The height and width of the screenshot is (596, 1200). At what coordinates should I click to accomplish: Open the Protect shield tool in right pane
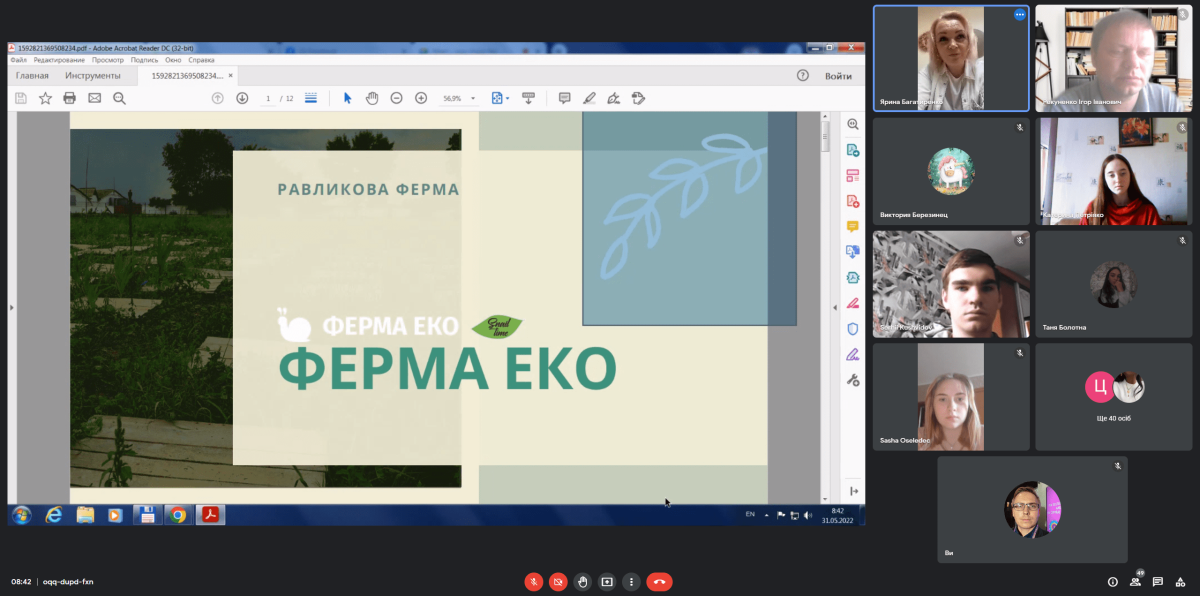(853, 329)
